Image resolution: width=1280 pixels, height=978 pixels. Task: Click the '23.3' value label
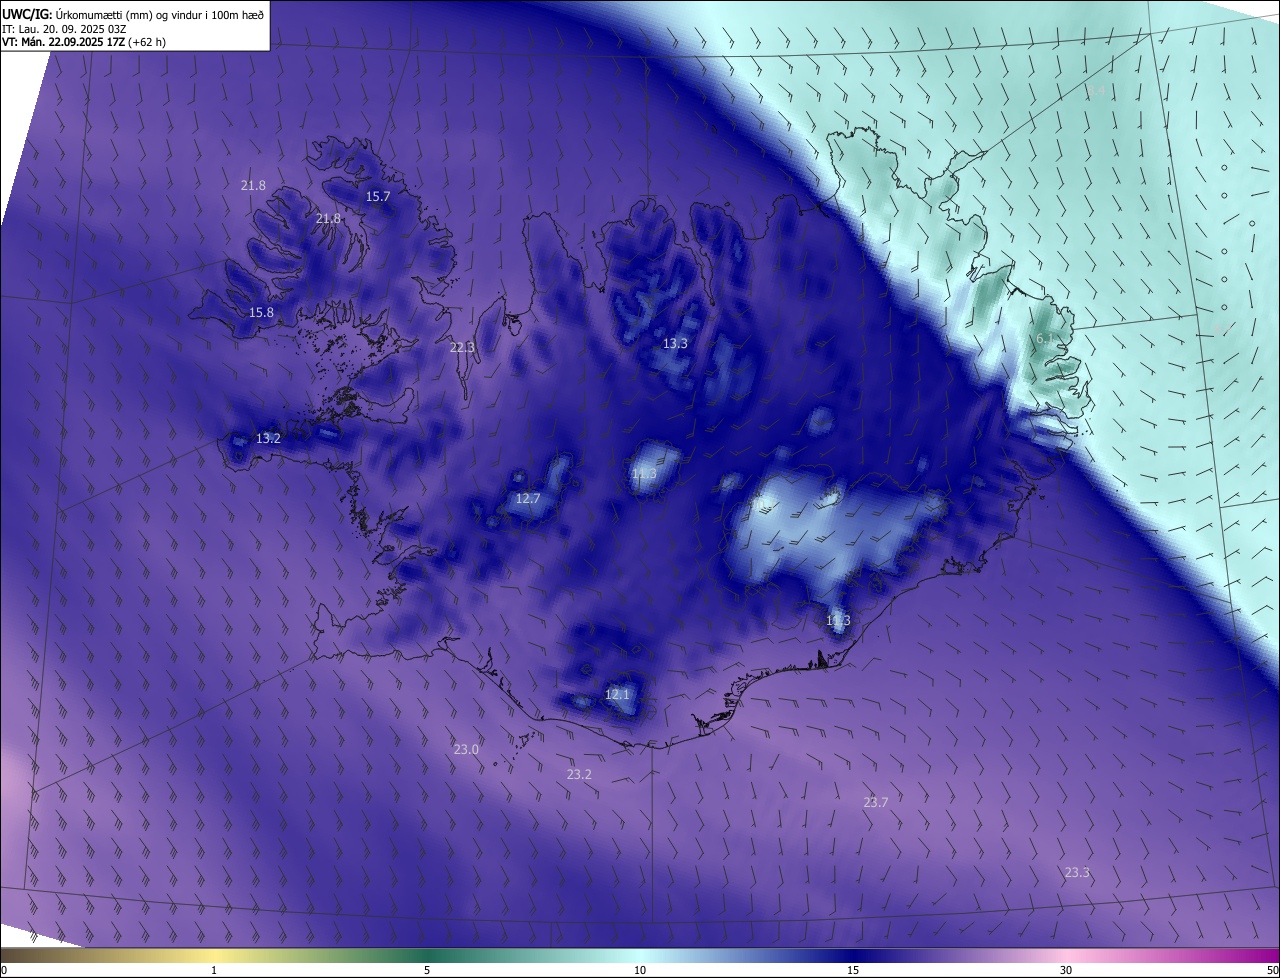click(1077, 872)
